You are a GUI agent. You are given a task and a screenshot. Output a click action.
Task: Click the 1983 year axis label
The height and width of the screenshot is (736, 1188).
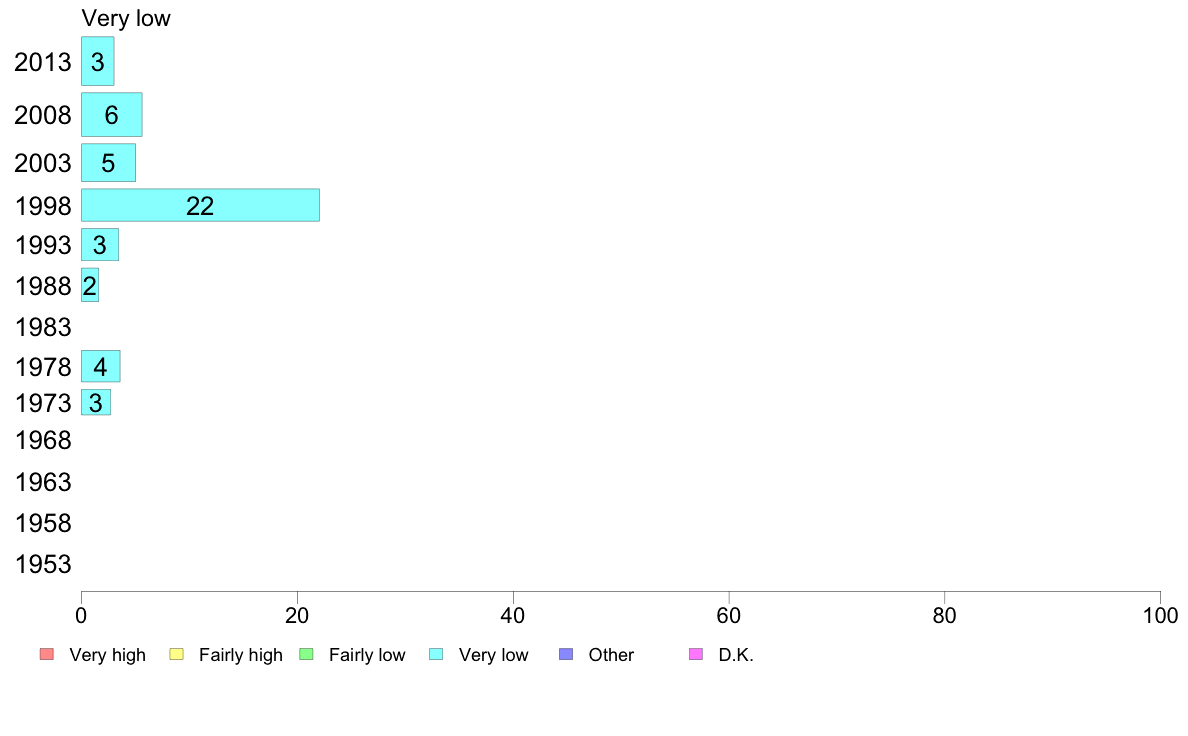pos(43,327)
